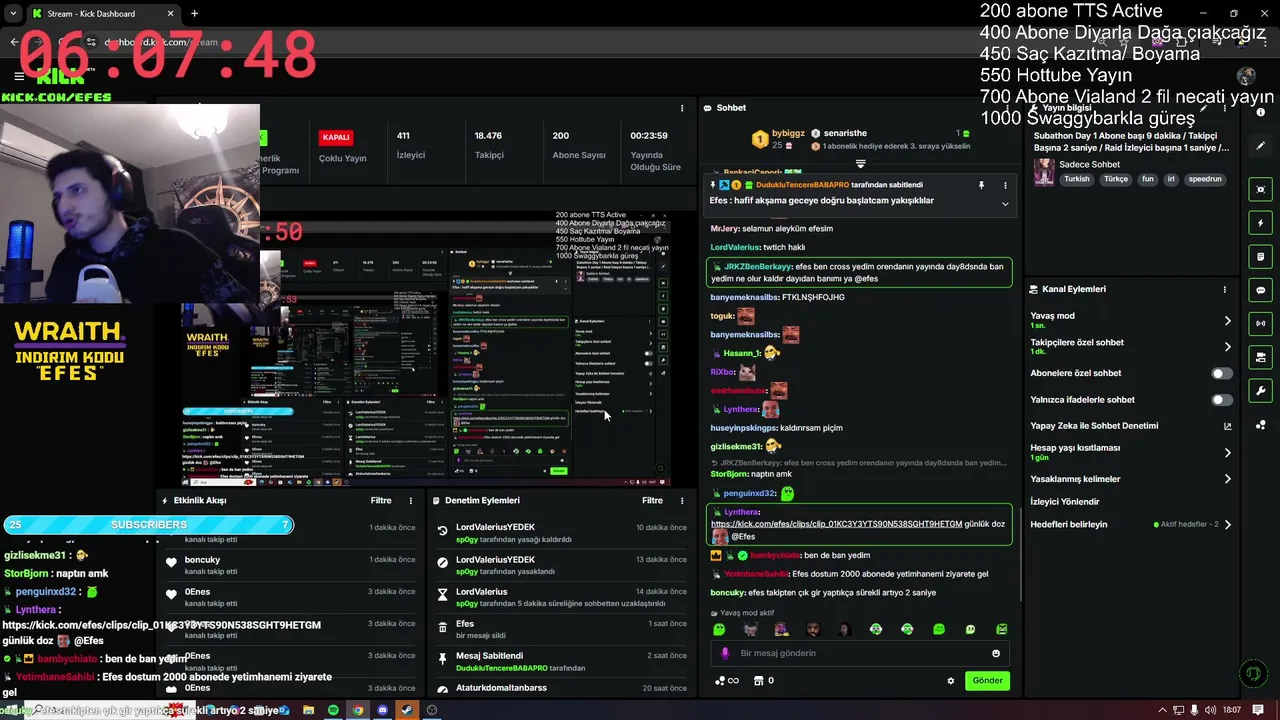Click the channel points infinity icon
Image resolution: width=1280 pixels, height=720 pixels.
727,681
